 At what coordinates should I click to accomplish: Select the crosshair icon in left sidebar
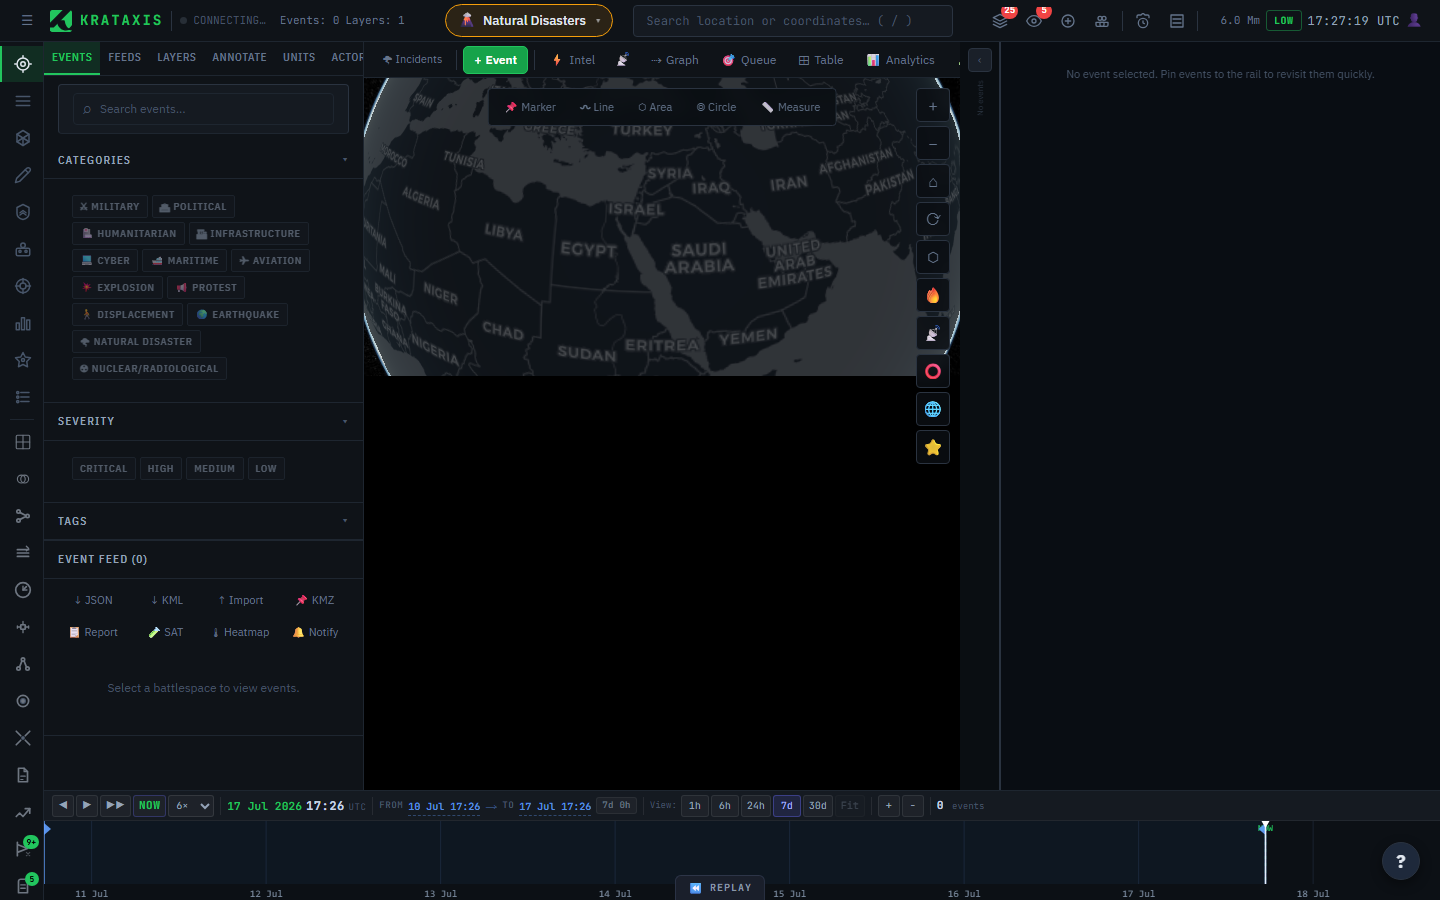(22, 64)
